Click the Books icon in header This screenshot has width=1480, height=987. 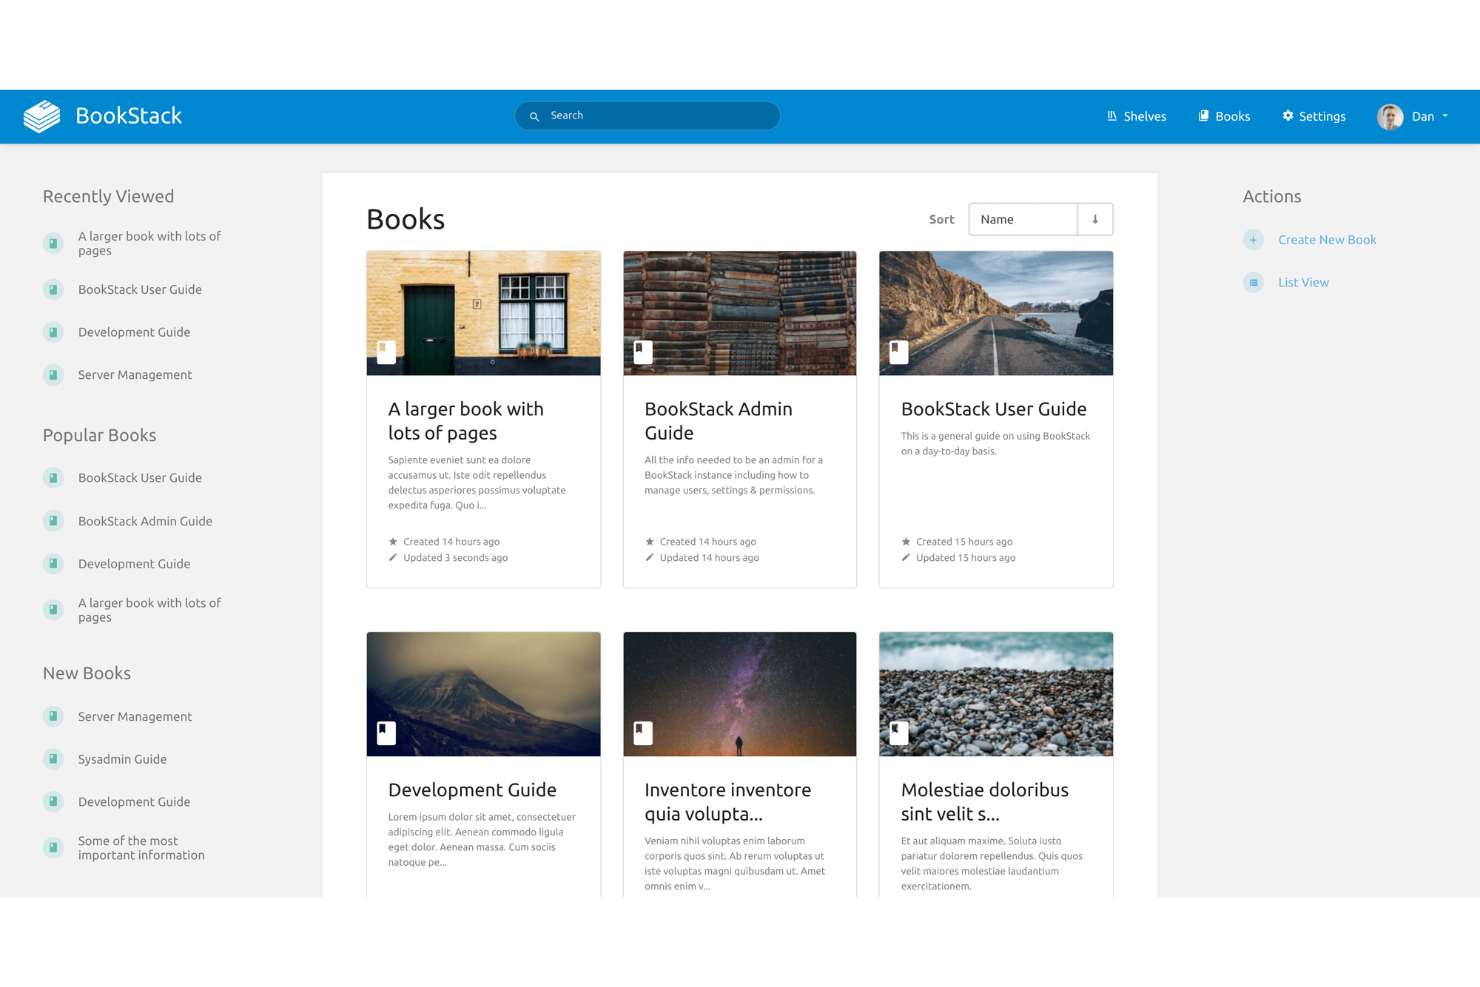click(1204, 116)
